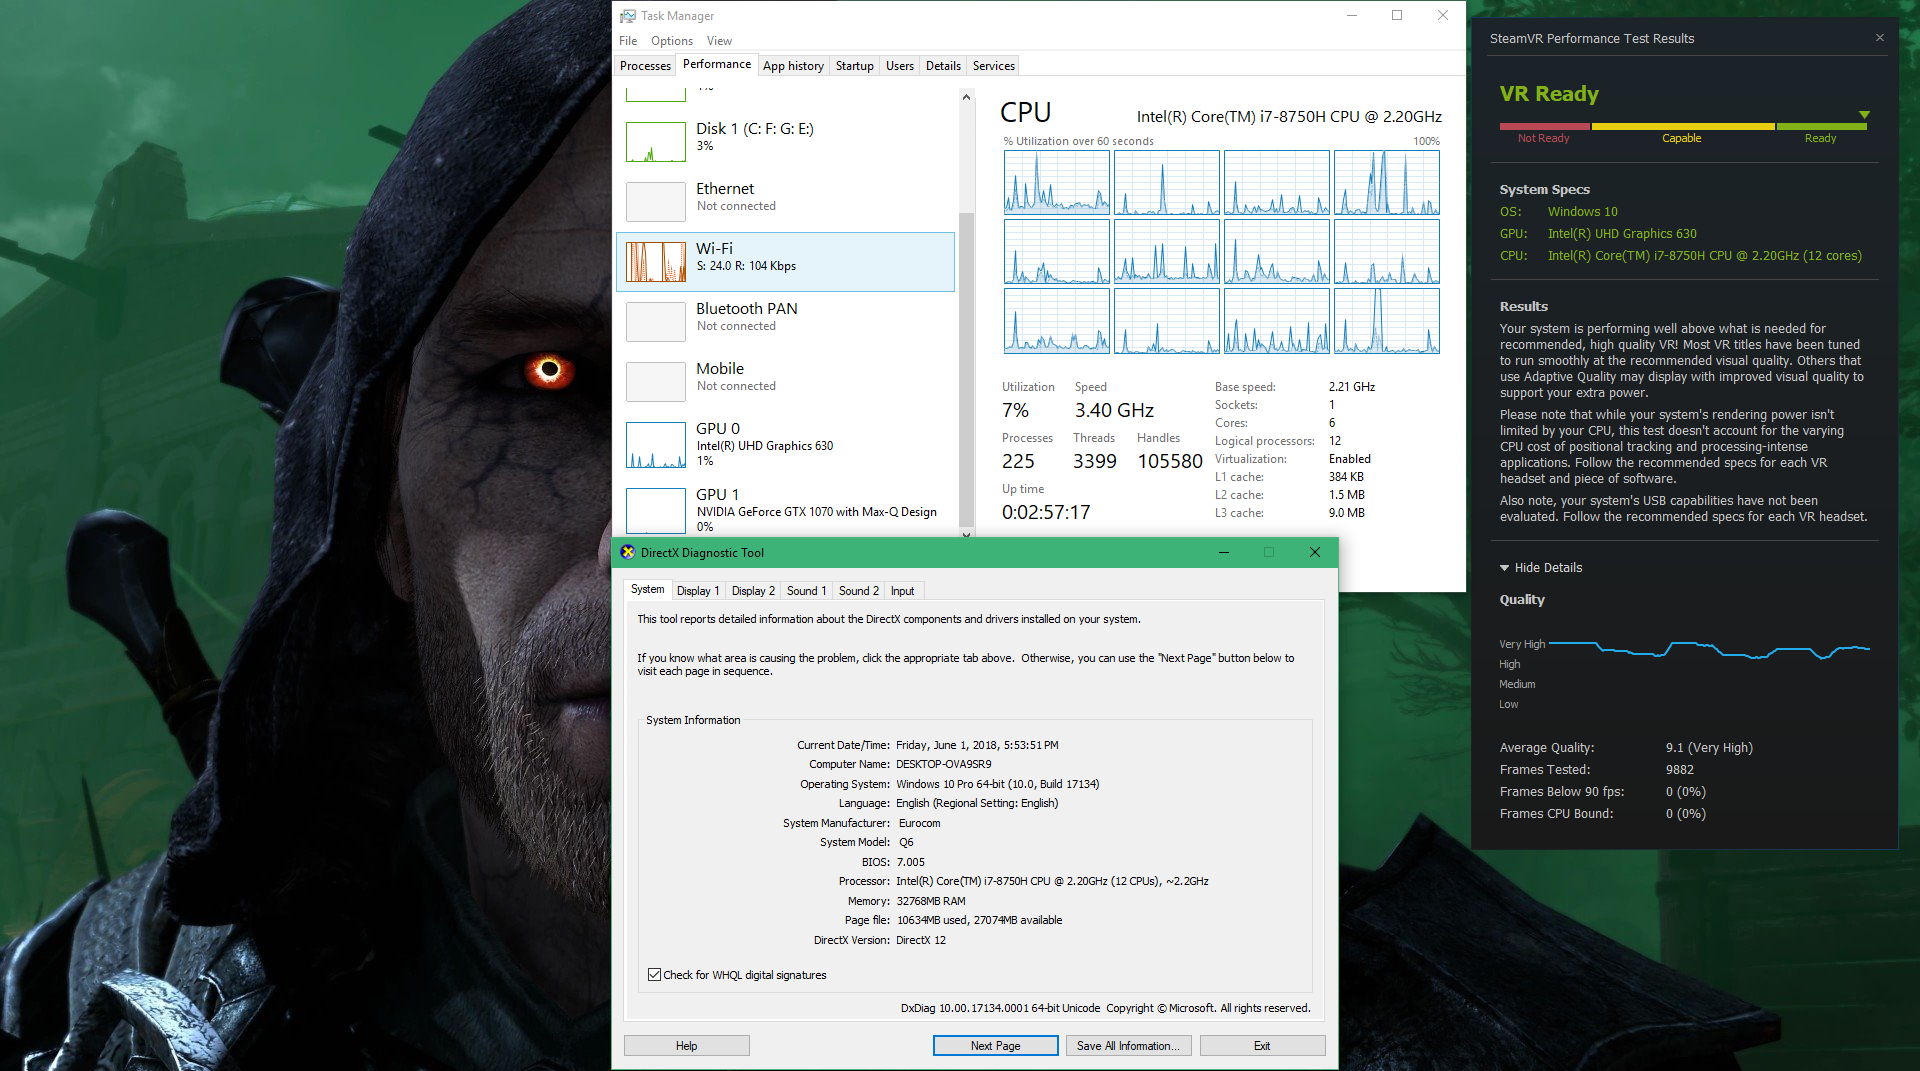
Task: Collapse the Hide Details section in SteamVR
Action: tap(1540, 568)
